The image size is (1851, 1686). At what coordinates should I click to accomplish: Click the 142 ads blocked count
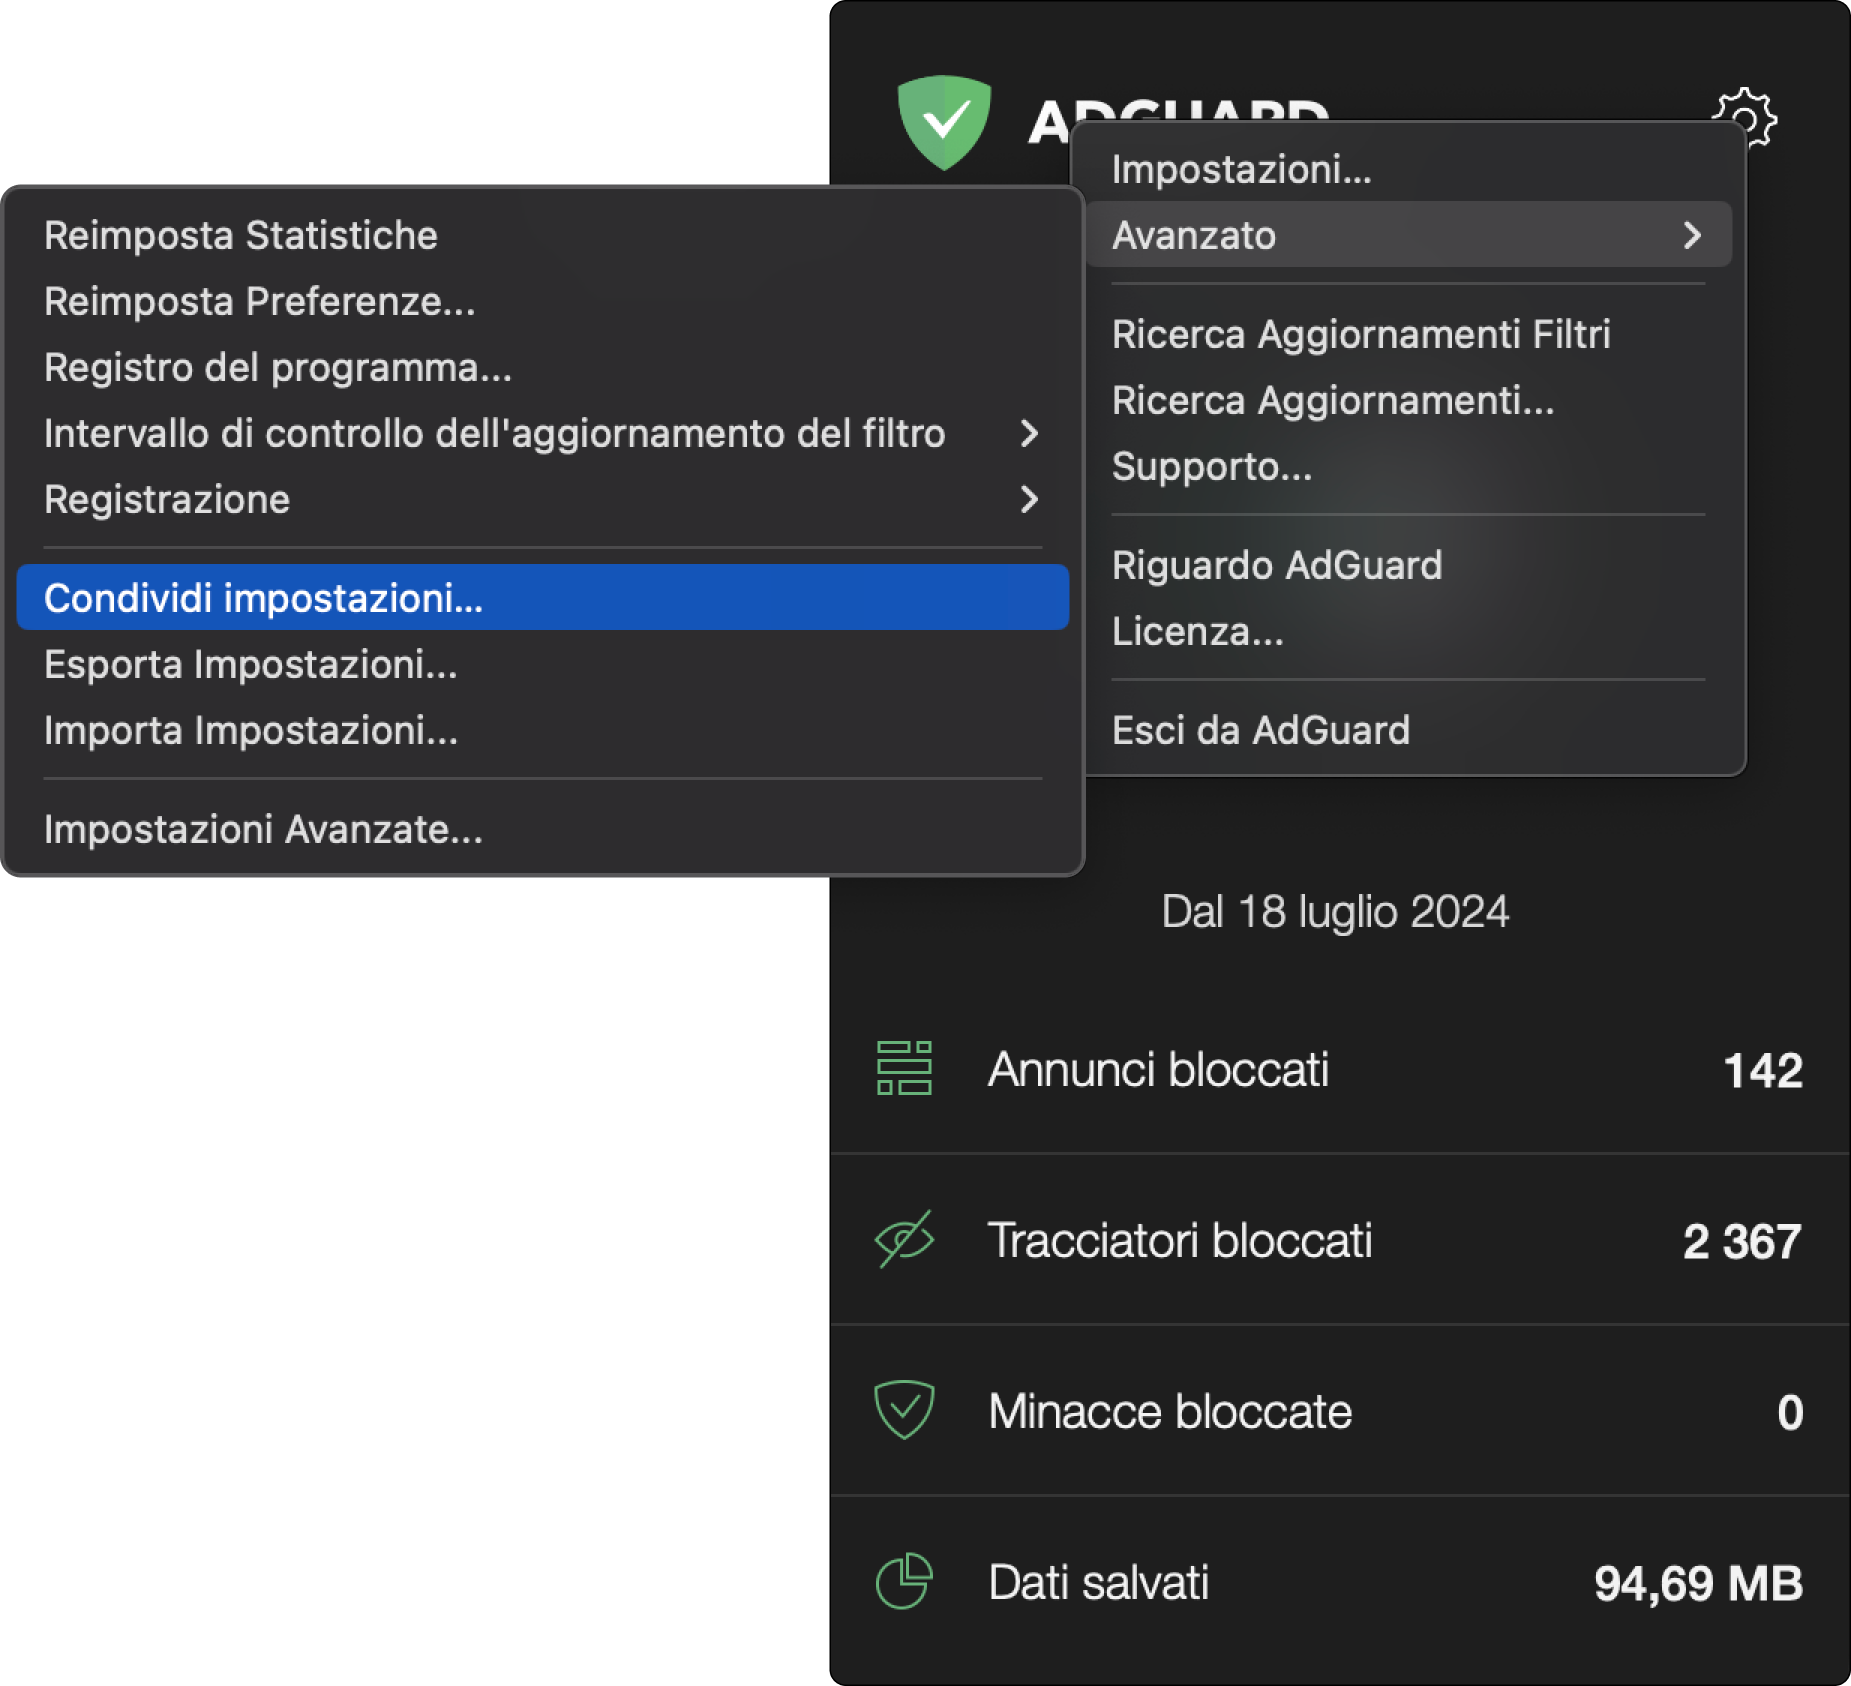1763,1070
